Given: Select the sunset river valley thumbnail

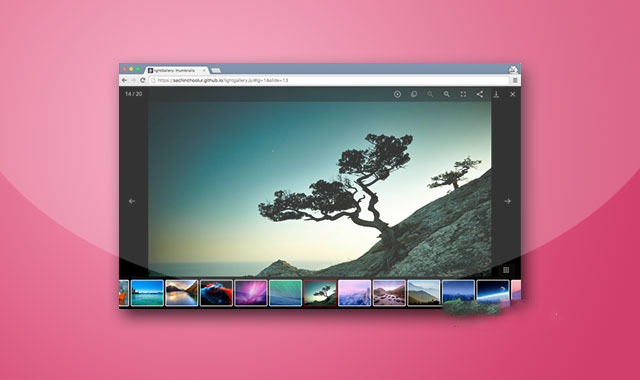Looking at the screenshot, I should (x=182, y=293).
